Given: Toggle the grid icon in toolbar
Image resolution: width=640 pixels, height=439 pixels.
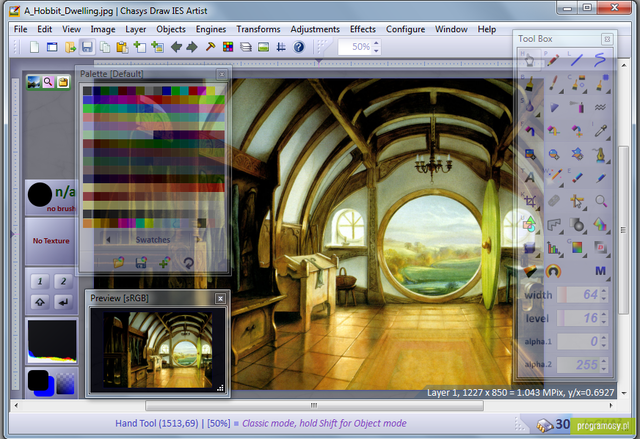Looking at the screenshot, I should pos(281,47).
